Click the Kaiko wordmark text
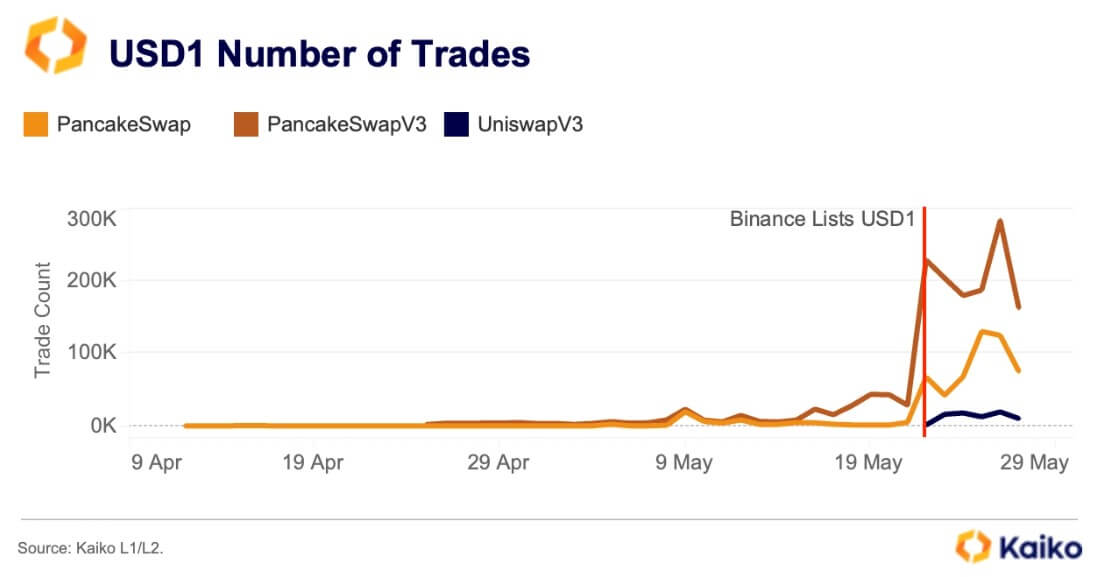 1040,547
